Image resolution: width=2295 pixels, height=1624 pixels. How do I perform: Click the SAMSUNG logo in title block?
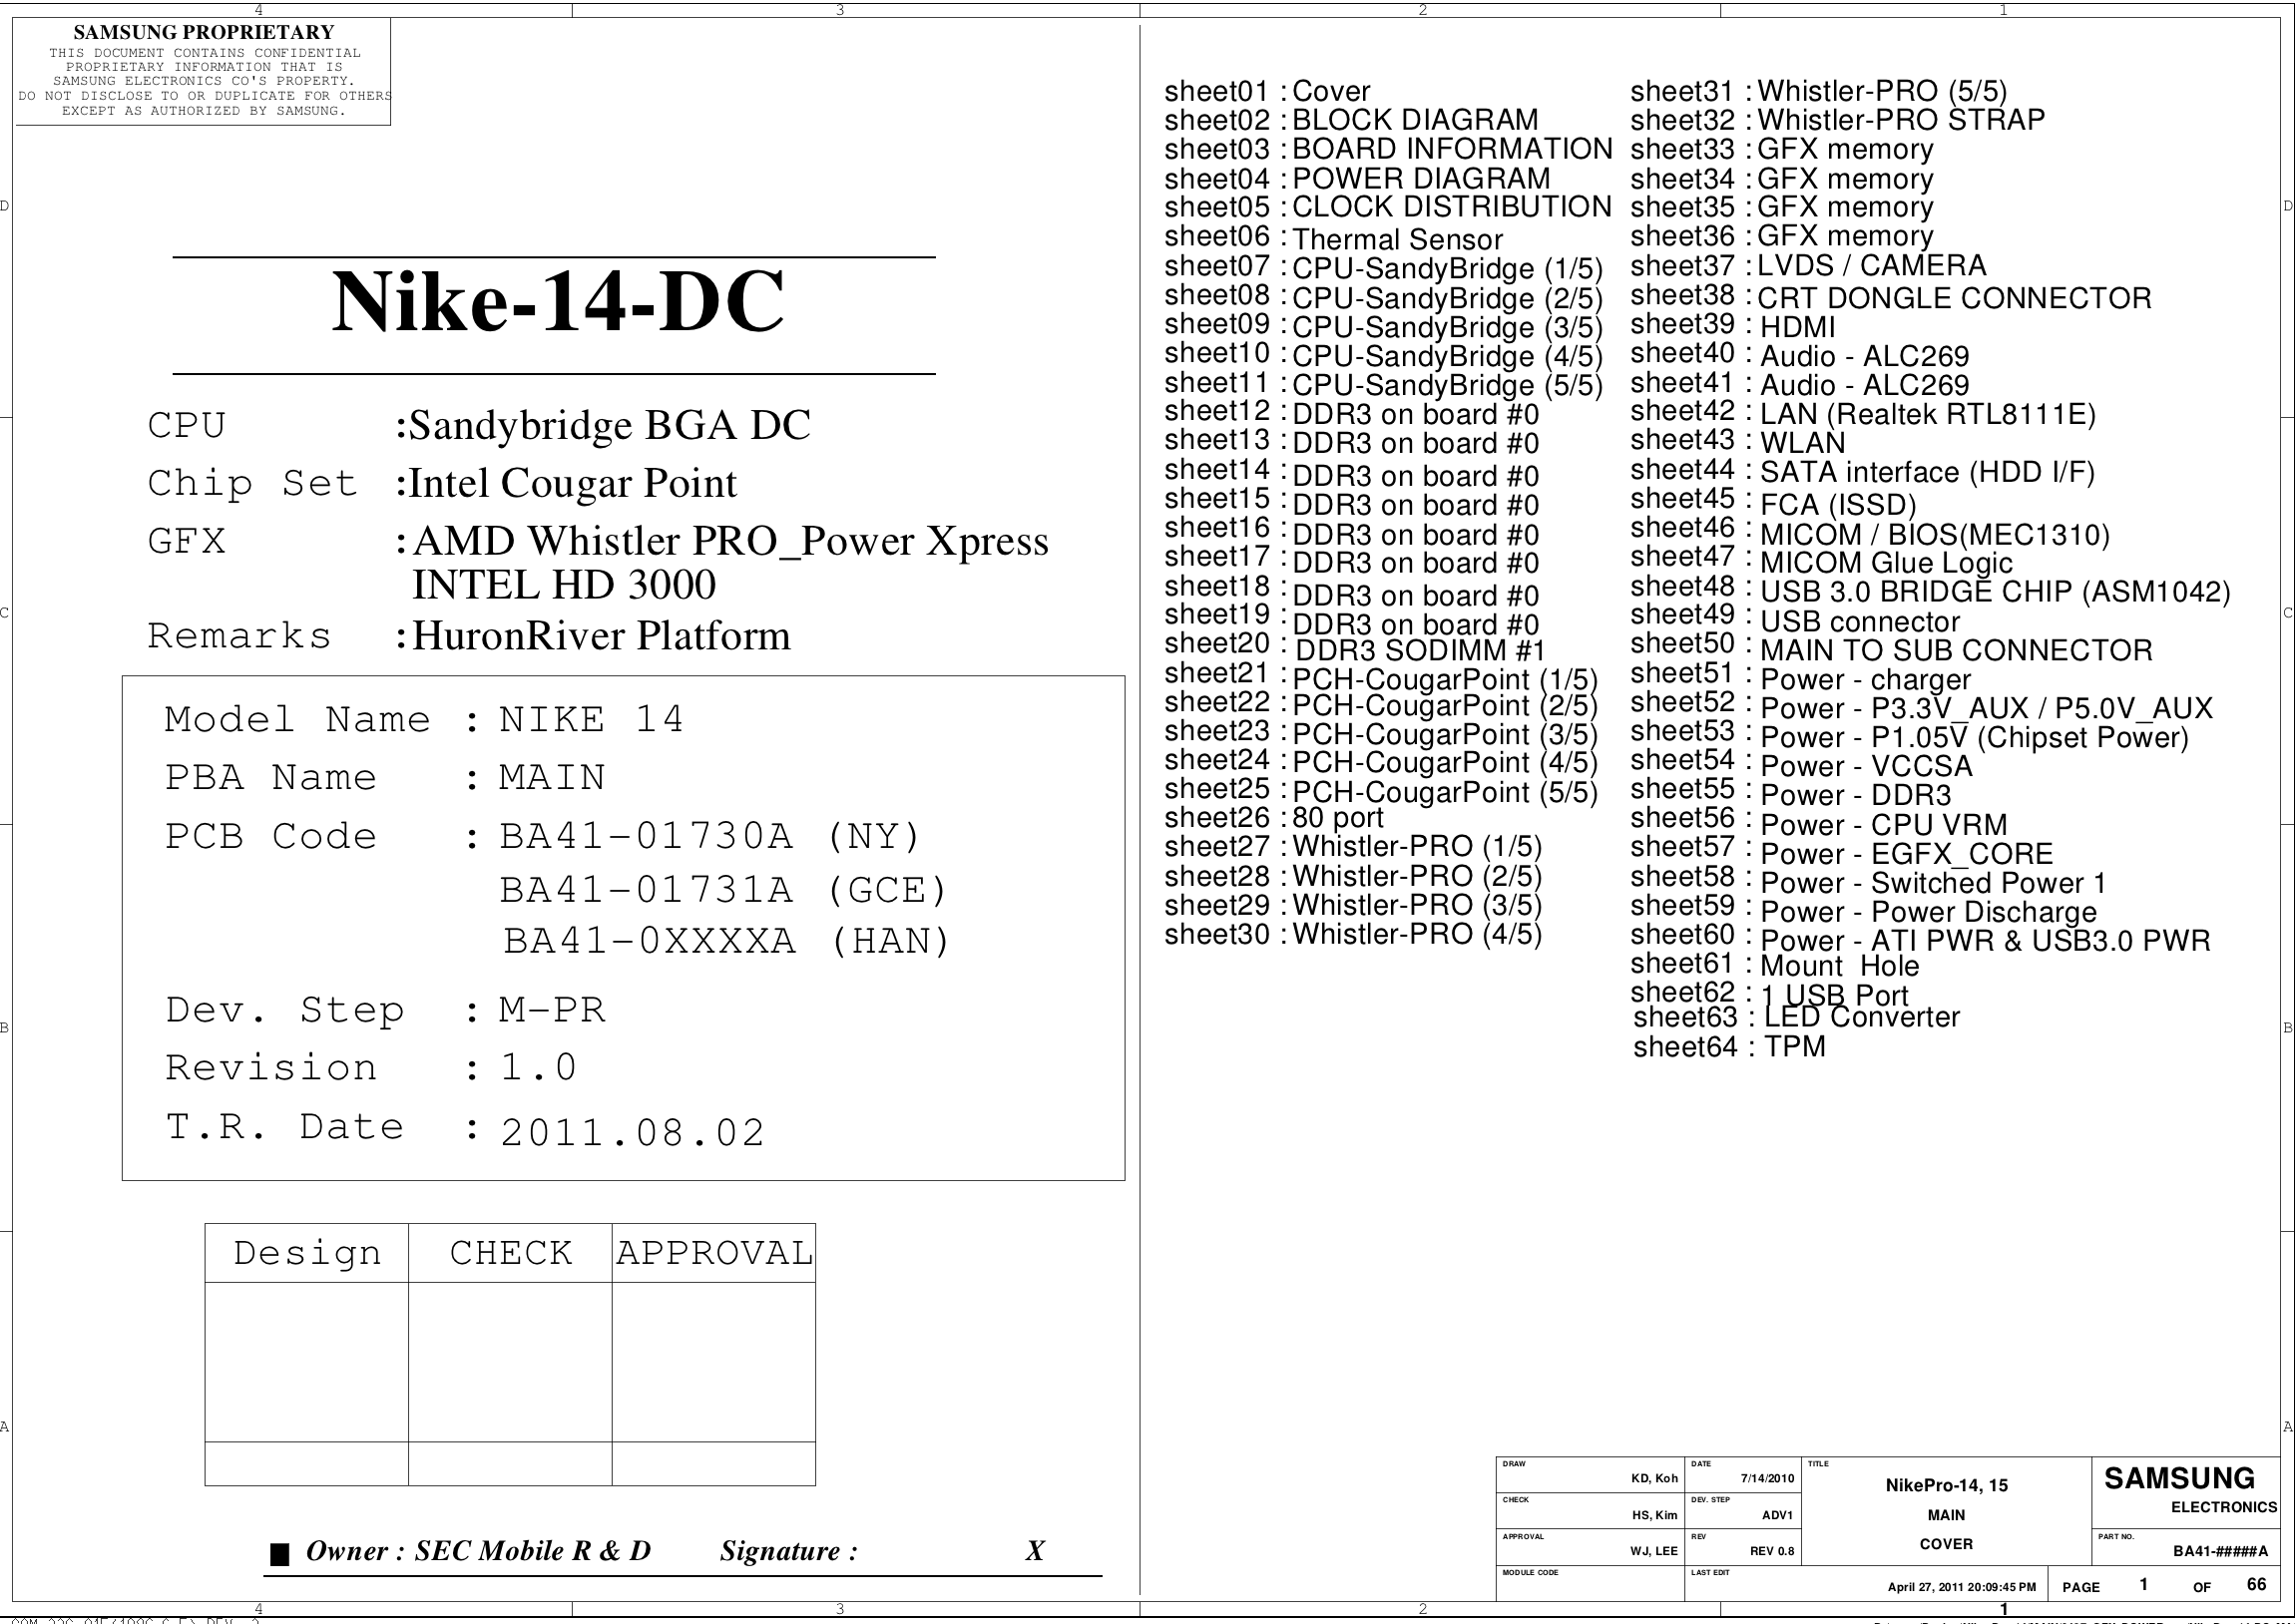click(2179, 1479)
